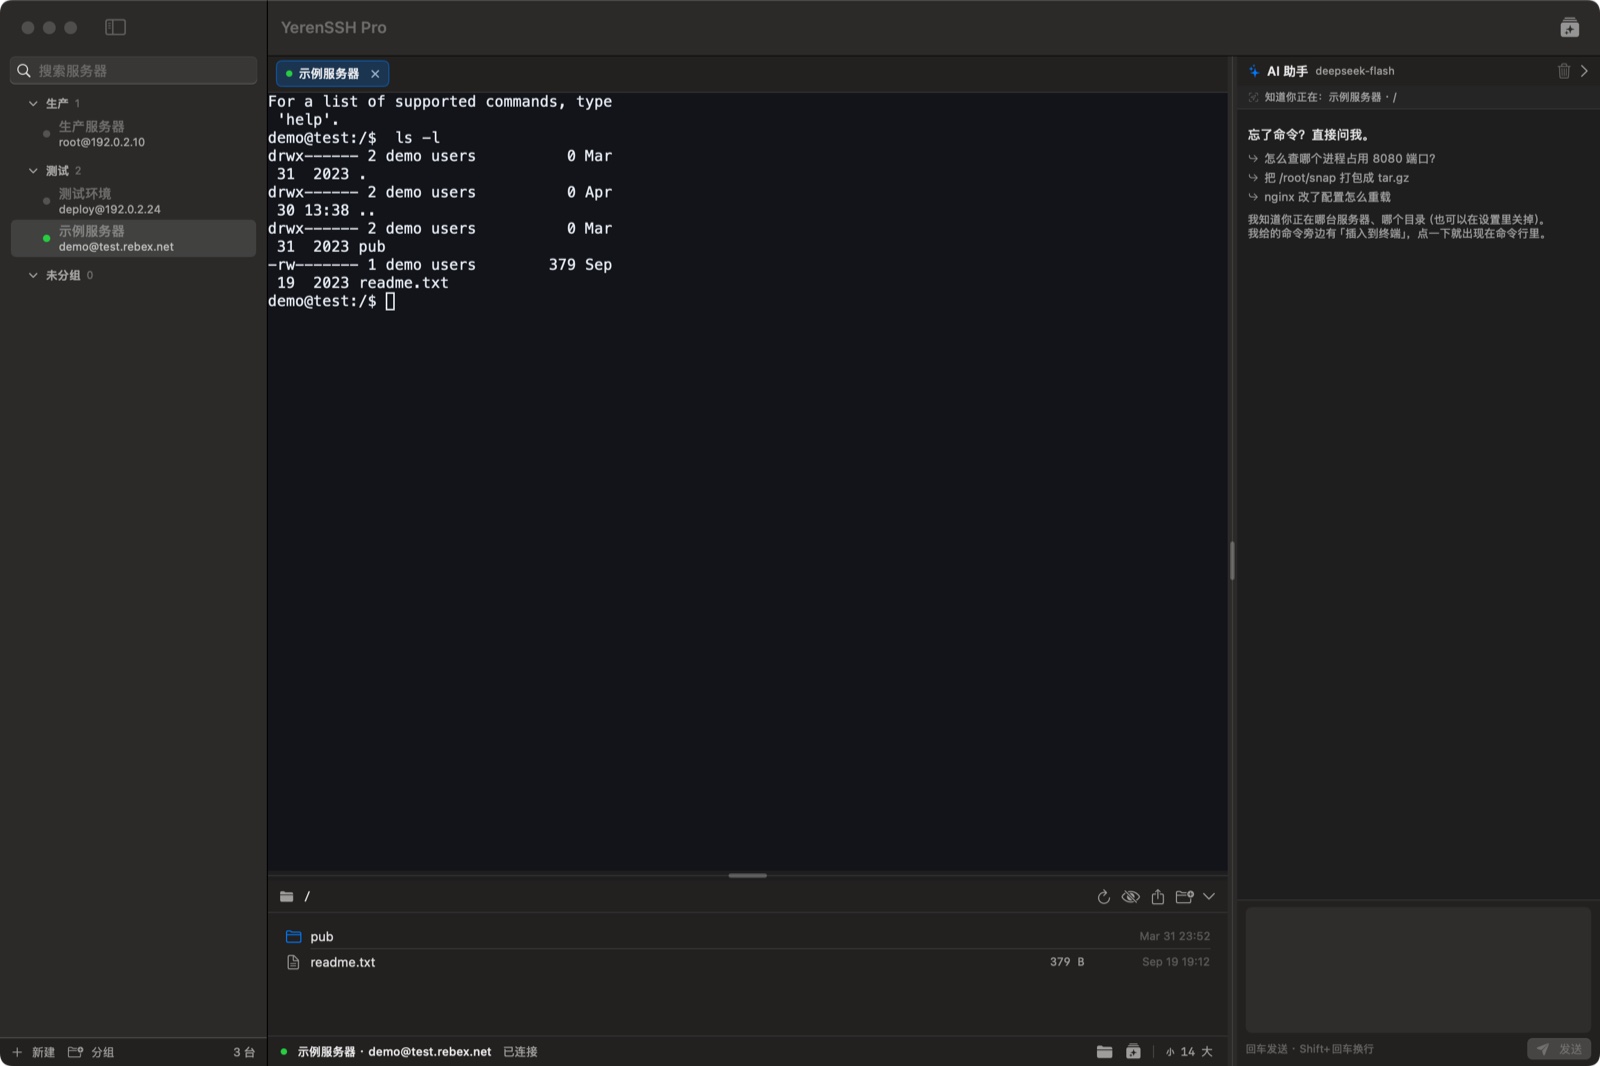This screenshot has width=1600, height=1066.
Task: Click the 379 B file size
Action: (1067, 962)
